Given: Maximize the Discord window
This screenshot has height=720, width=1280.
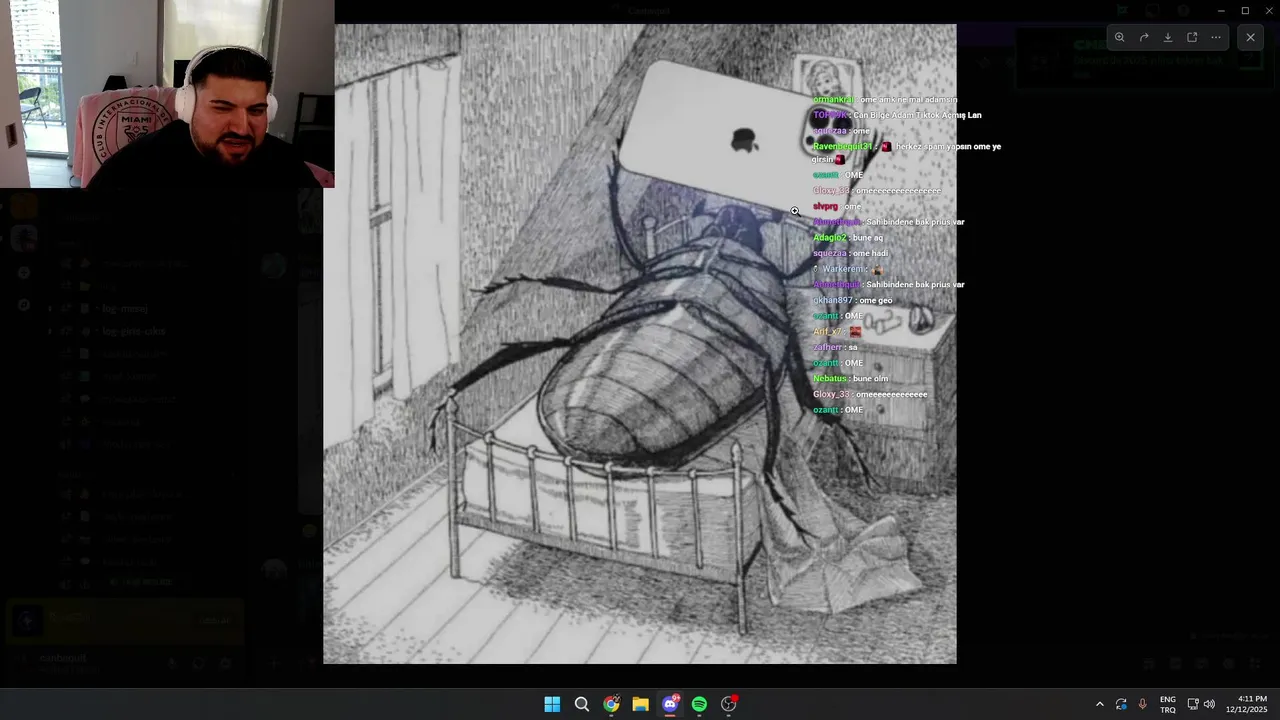Looking at the screenshot, I should [x=1245, y=11].
